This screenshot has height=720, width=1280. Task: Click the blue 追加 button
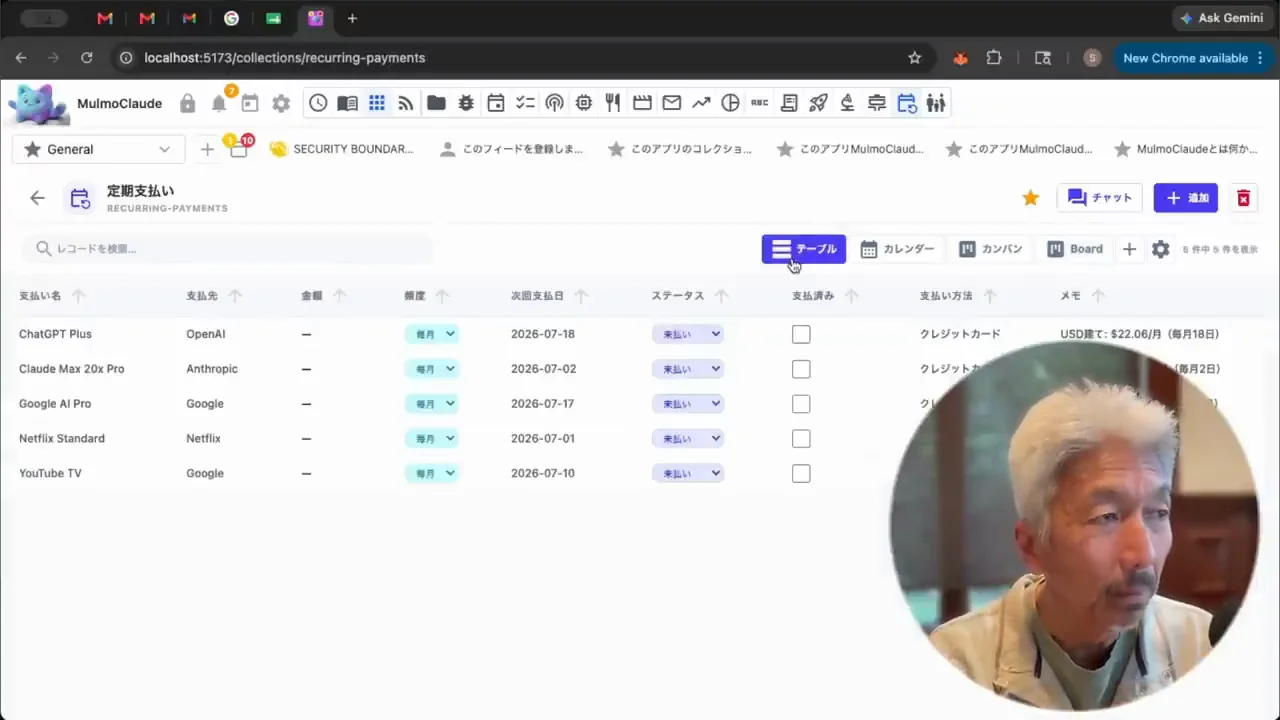pyautogui.click(x=1186, y=198)
